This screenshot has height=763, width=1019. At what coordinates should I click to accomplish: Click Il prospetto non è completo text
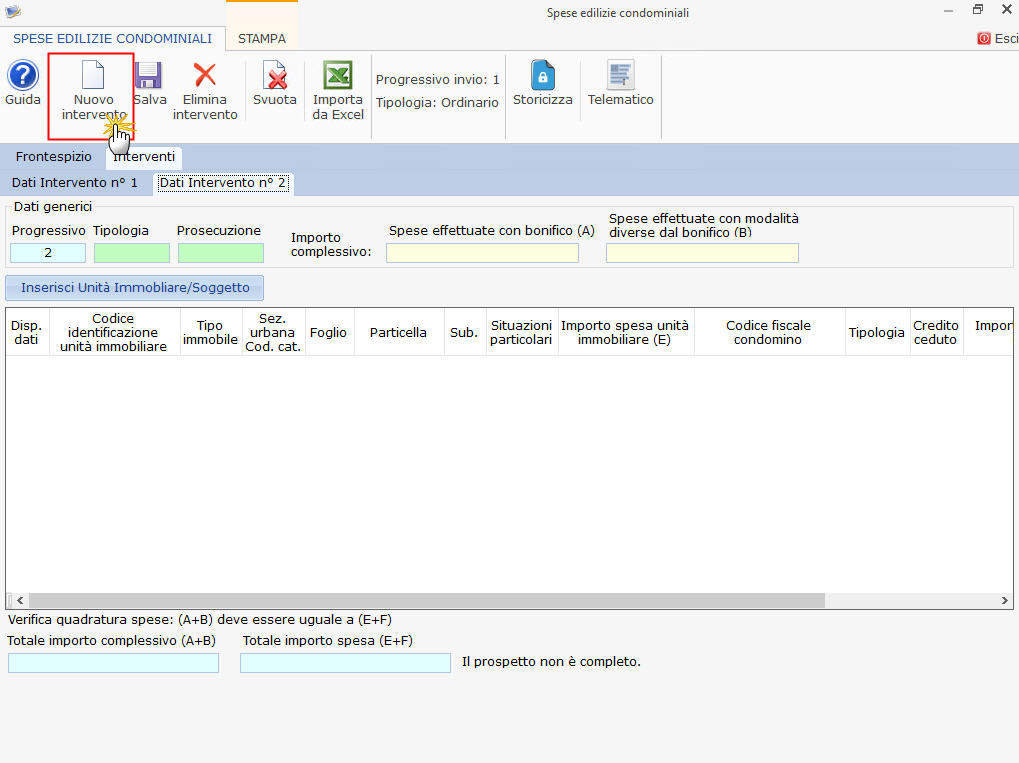tap(551, 662)
